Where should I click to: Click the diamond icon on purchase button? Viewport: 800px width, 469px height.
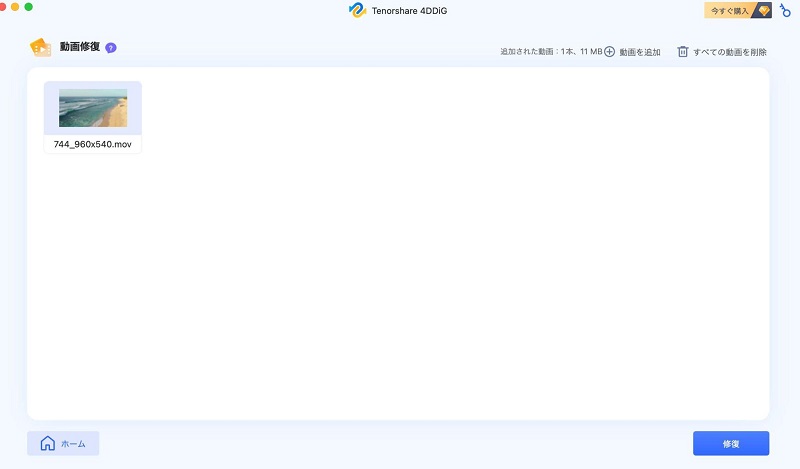tap(763, 10)
